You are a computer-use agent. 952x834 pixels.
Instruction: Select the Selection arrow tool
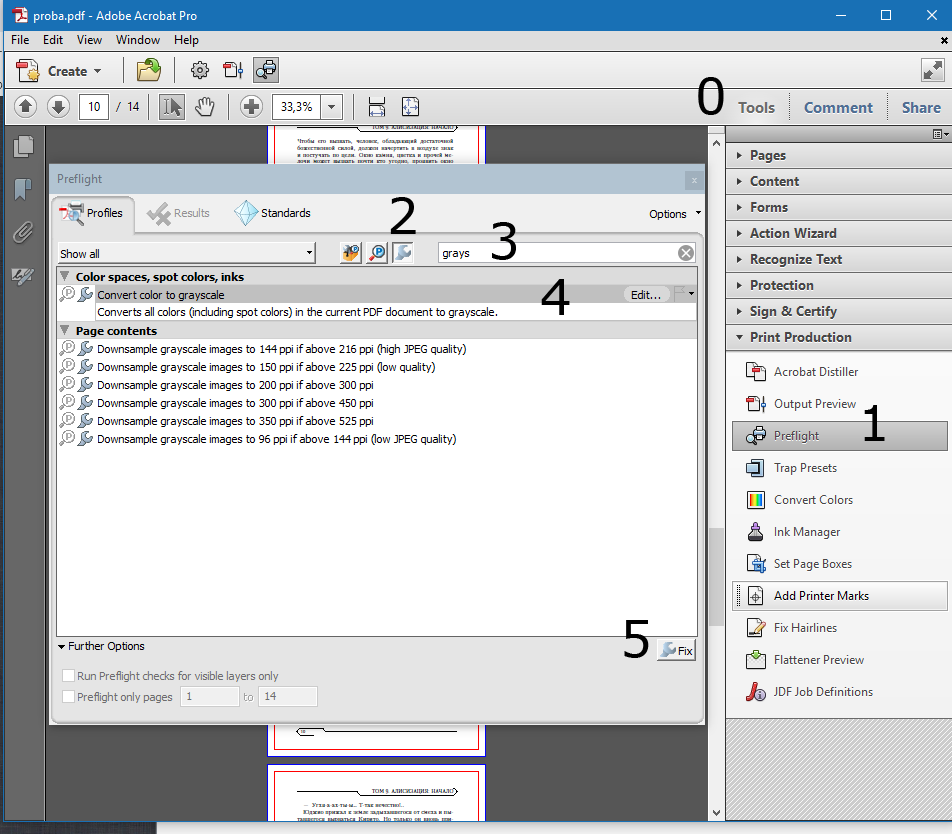(x=172, y=106)
